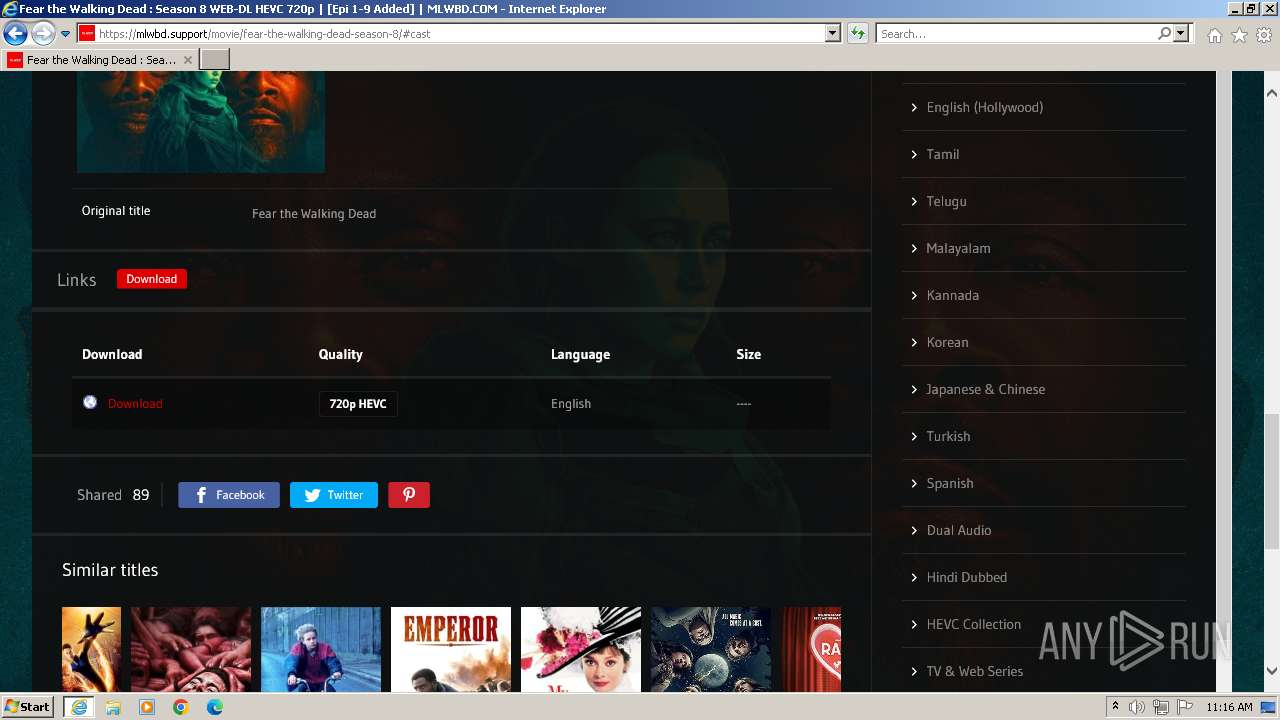Image resolution: width=1280 pixels, height=720 pixels.
Task: Click the red Download link in table
Action: (x=135, y=404)
